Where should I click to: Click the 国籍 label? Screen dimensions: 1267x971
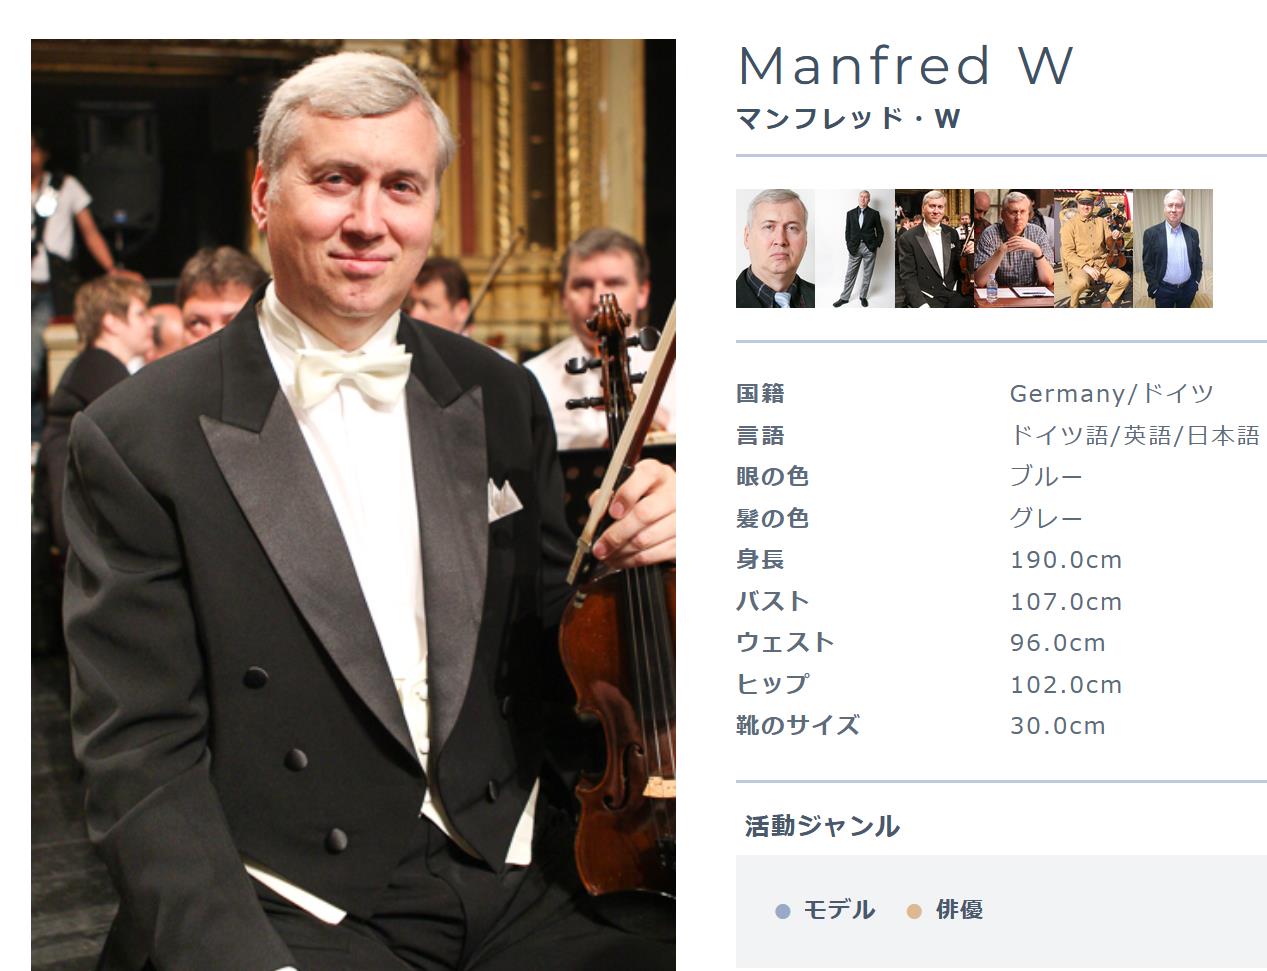click(760, 393)
